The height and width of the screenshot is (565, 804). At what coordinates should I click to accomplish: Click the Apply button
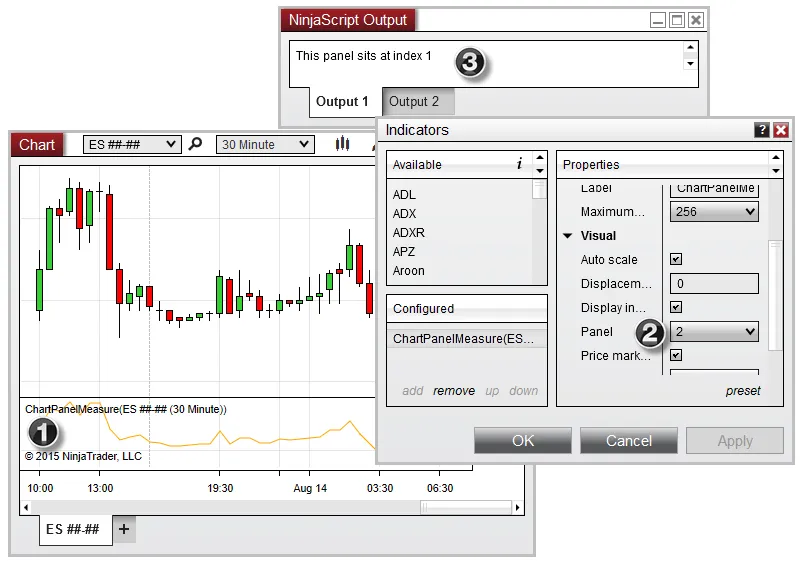(735, 440)
